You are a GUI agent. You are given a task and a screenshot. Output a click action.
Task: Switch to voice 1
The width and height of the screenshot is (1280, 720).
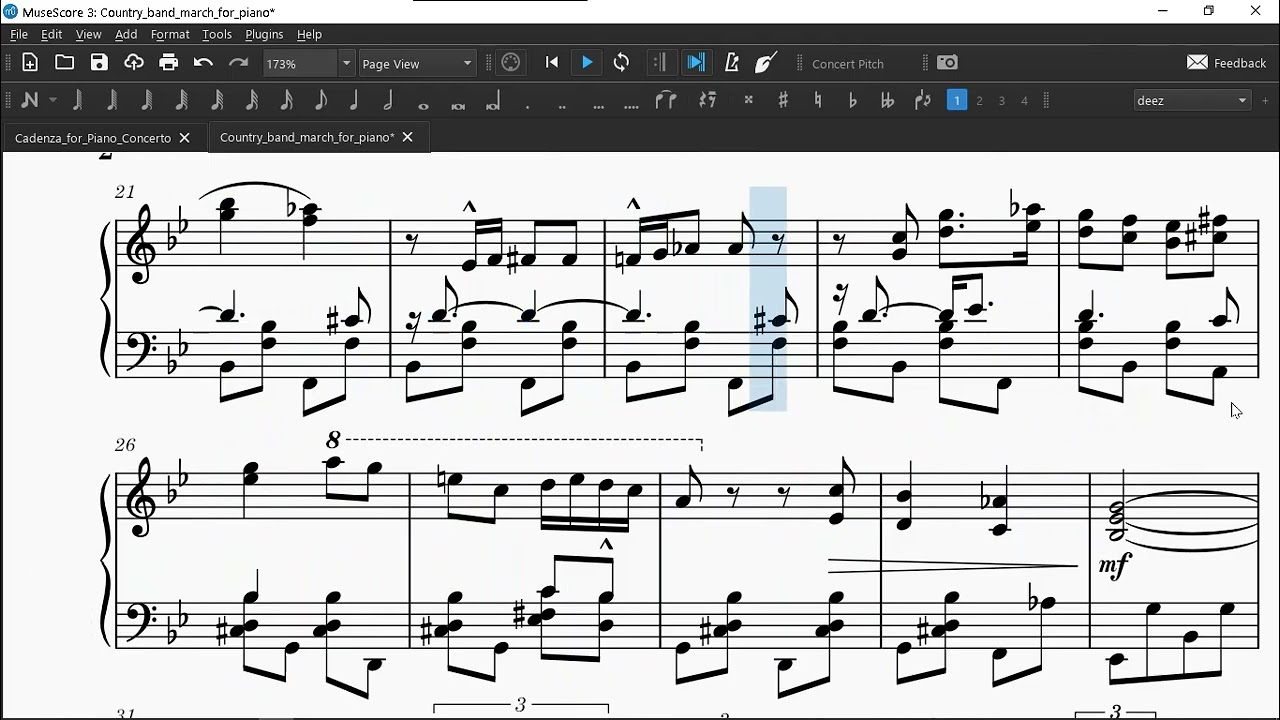(957, 100)
